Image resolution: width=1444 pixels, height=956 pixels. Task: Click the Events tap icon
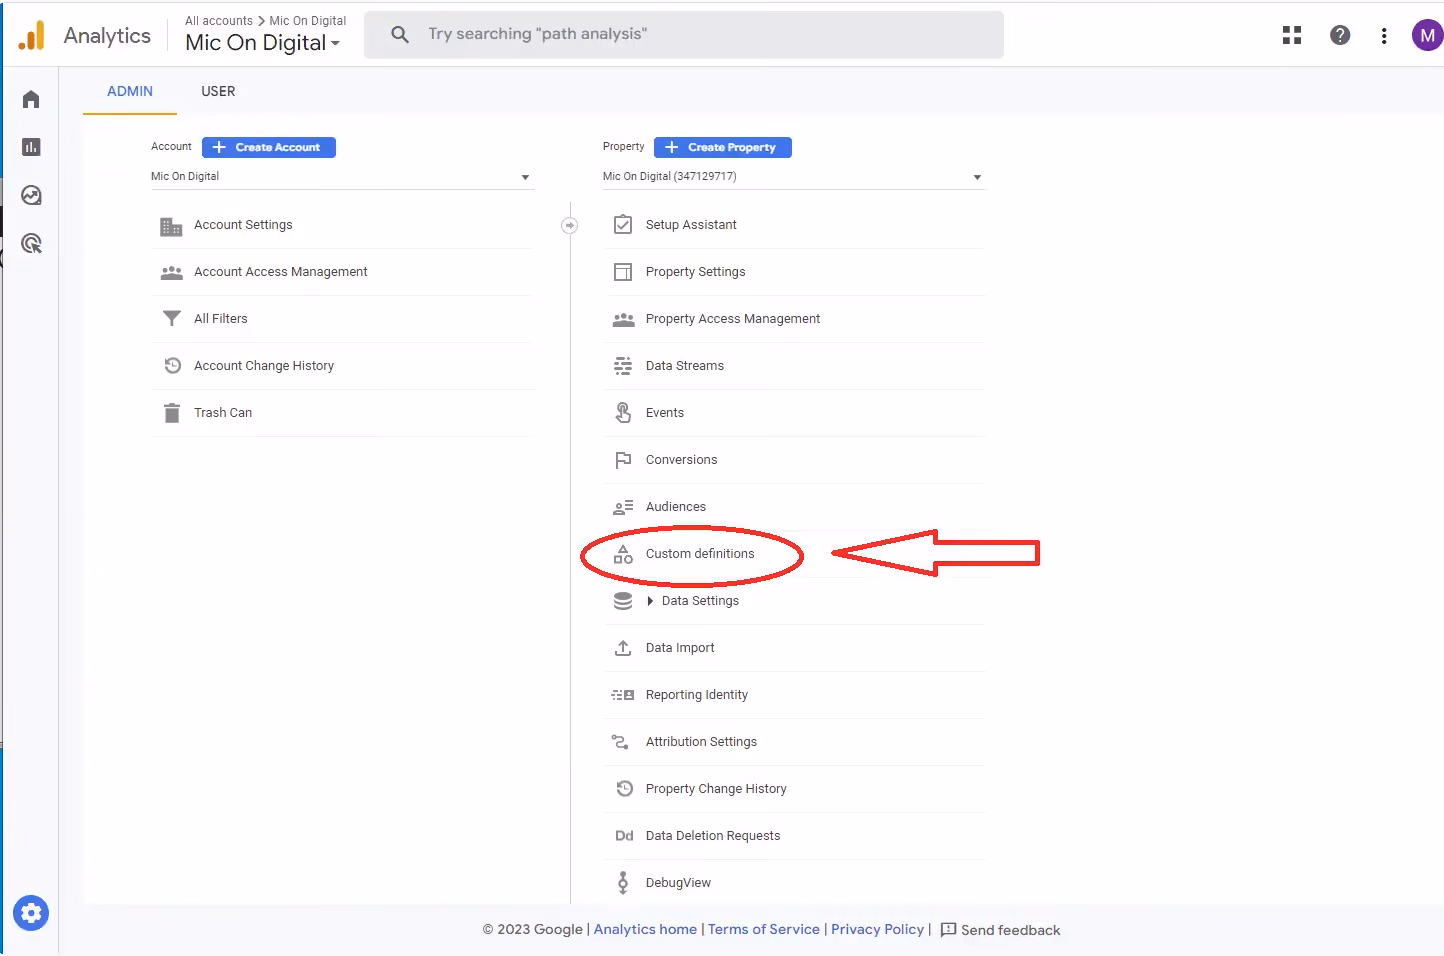tap(623, 412)
